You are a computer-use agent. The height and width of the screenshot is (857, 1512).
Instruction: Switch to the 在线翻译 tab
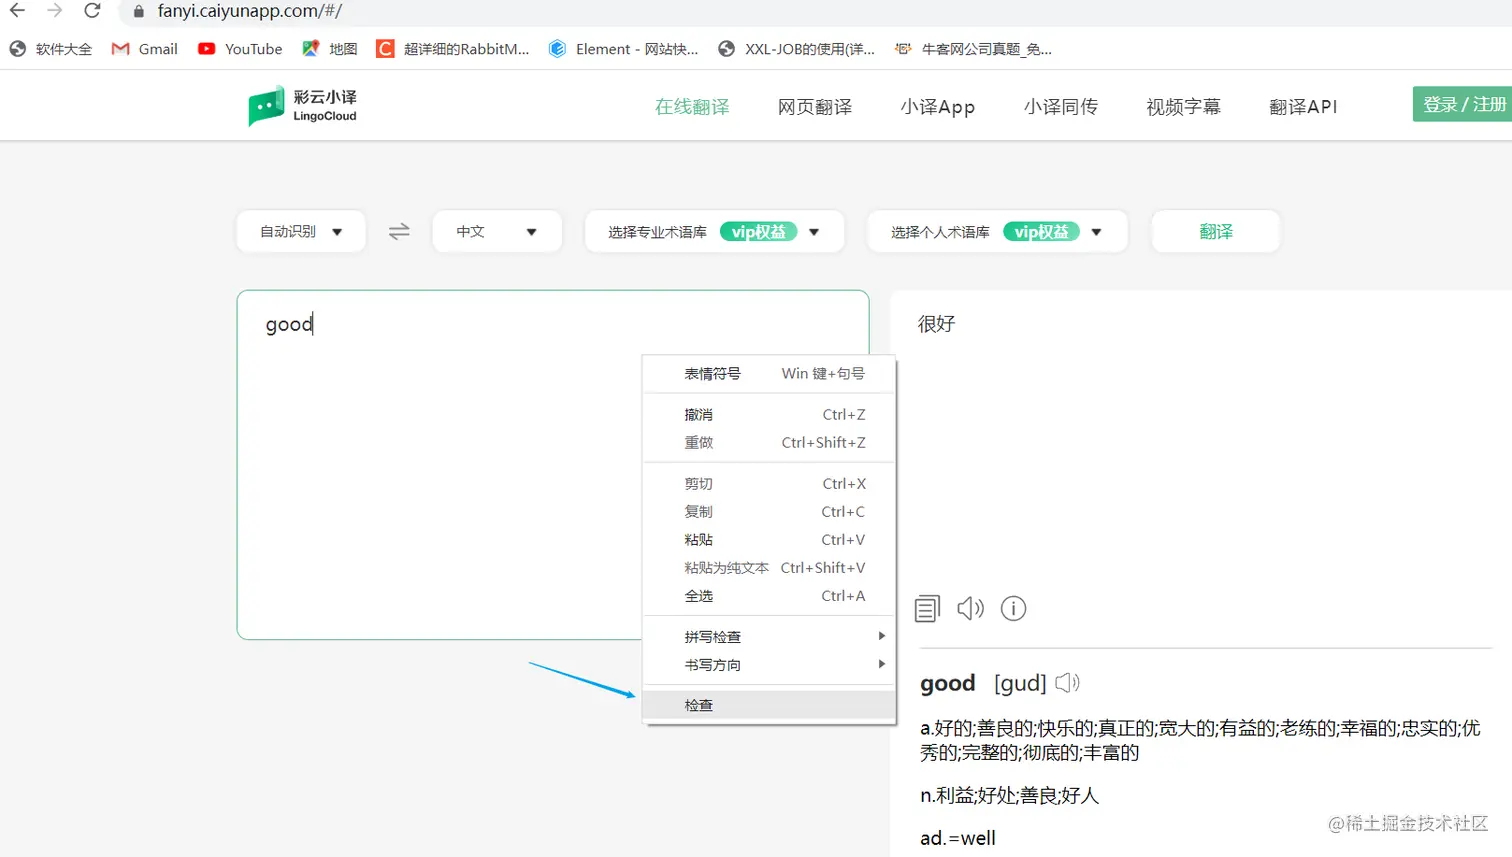[692, 107]
